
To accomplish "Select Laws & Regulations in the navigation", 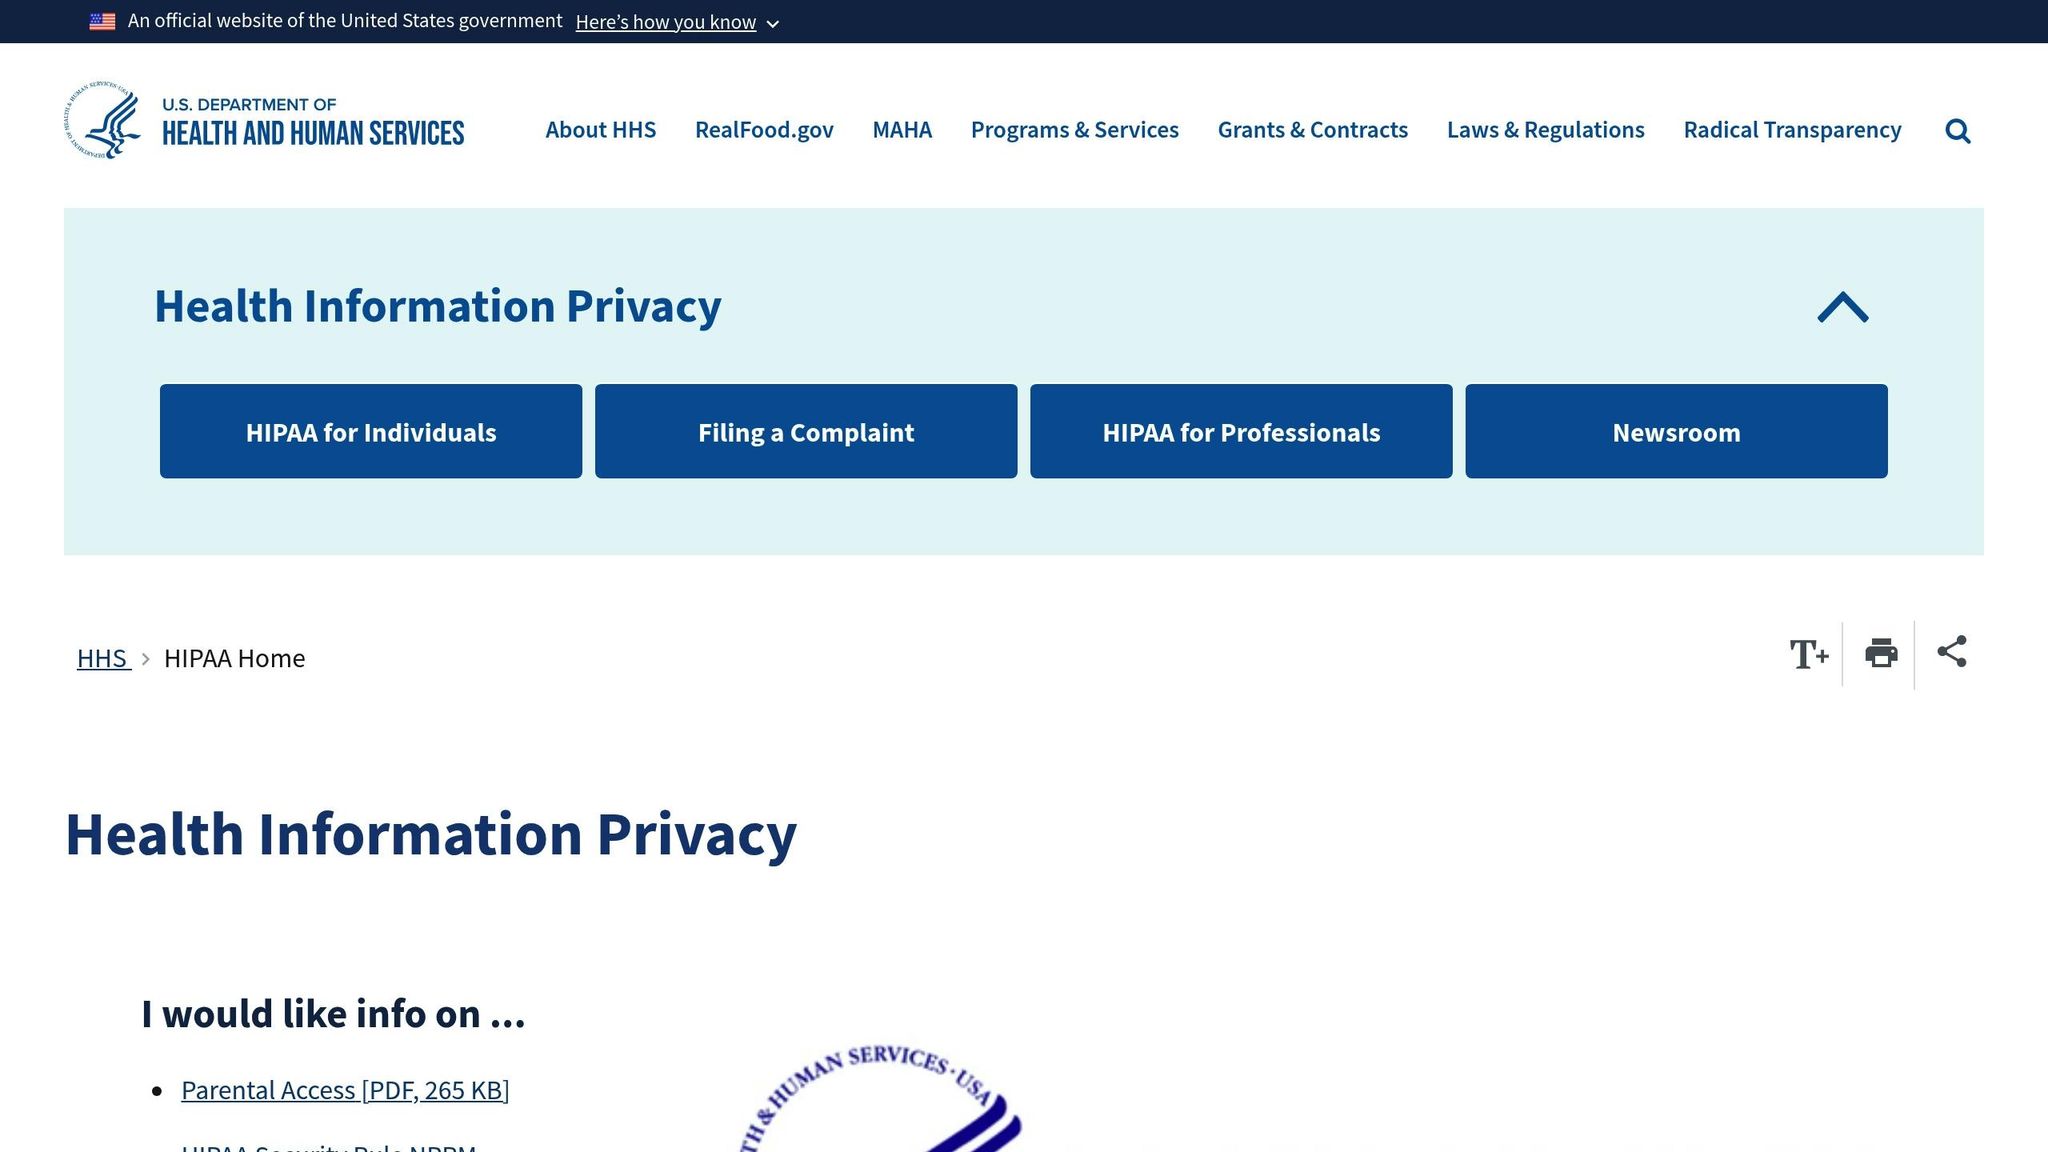I will coord(1545,130).
